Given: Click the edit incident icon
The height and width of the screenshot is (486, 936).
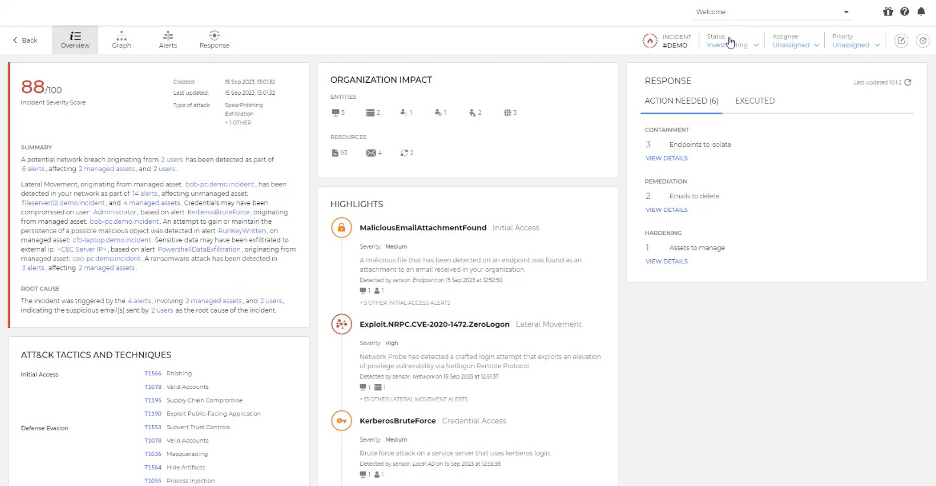Looking at the screenshot, I should [900, 41].
